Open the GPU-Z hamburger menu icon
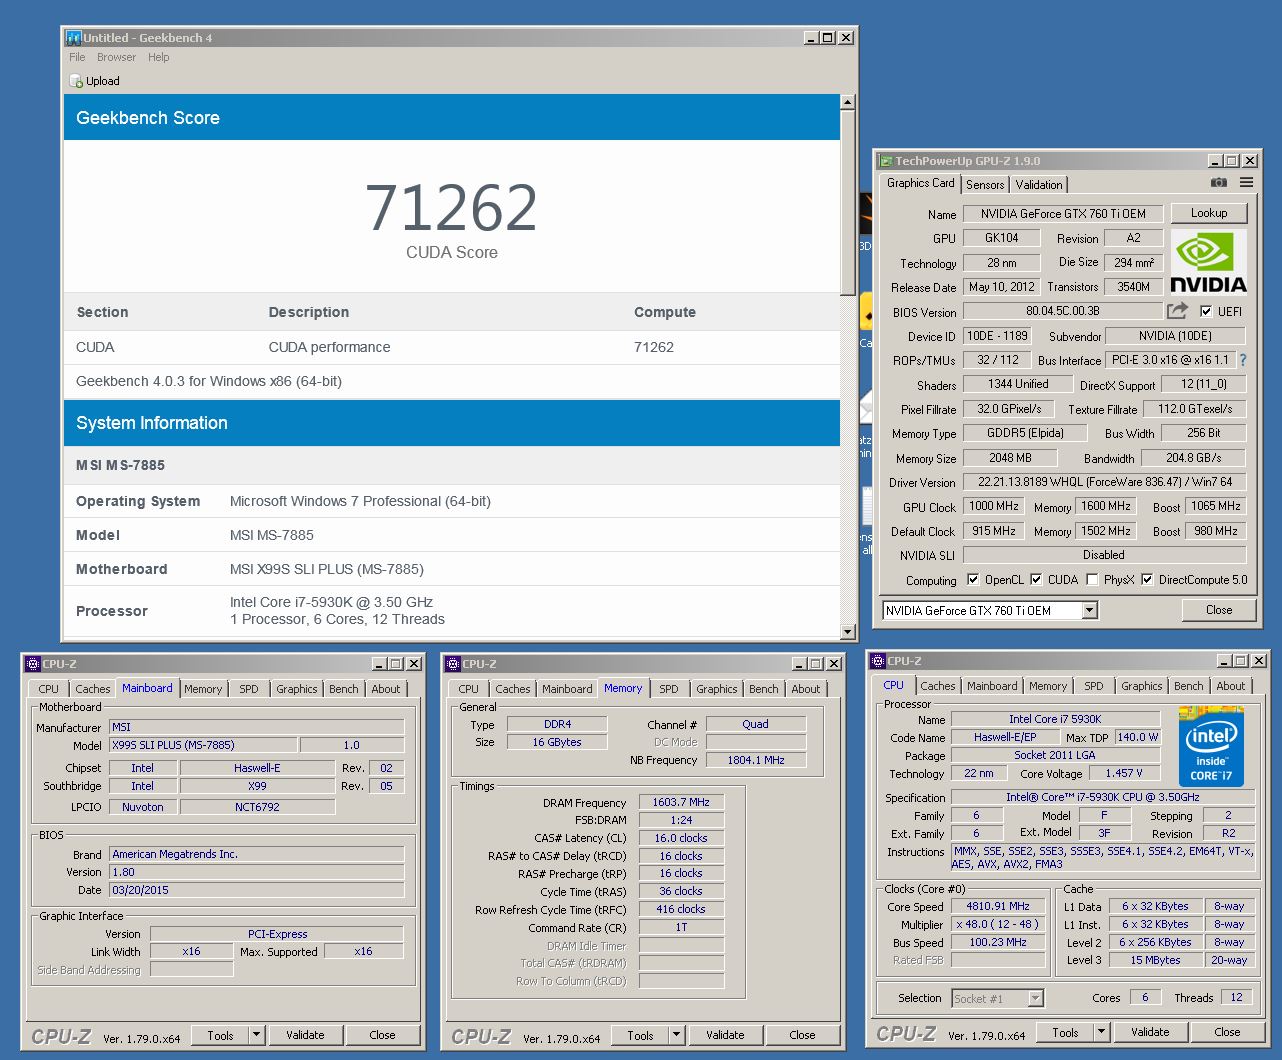The width and height of the screenshot is (1282, 1060). pos(1246,183)
